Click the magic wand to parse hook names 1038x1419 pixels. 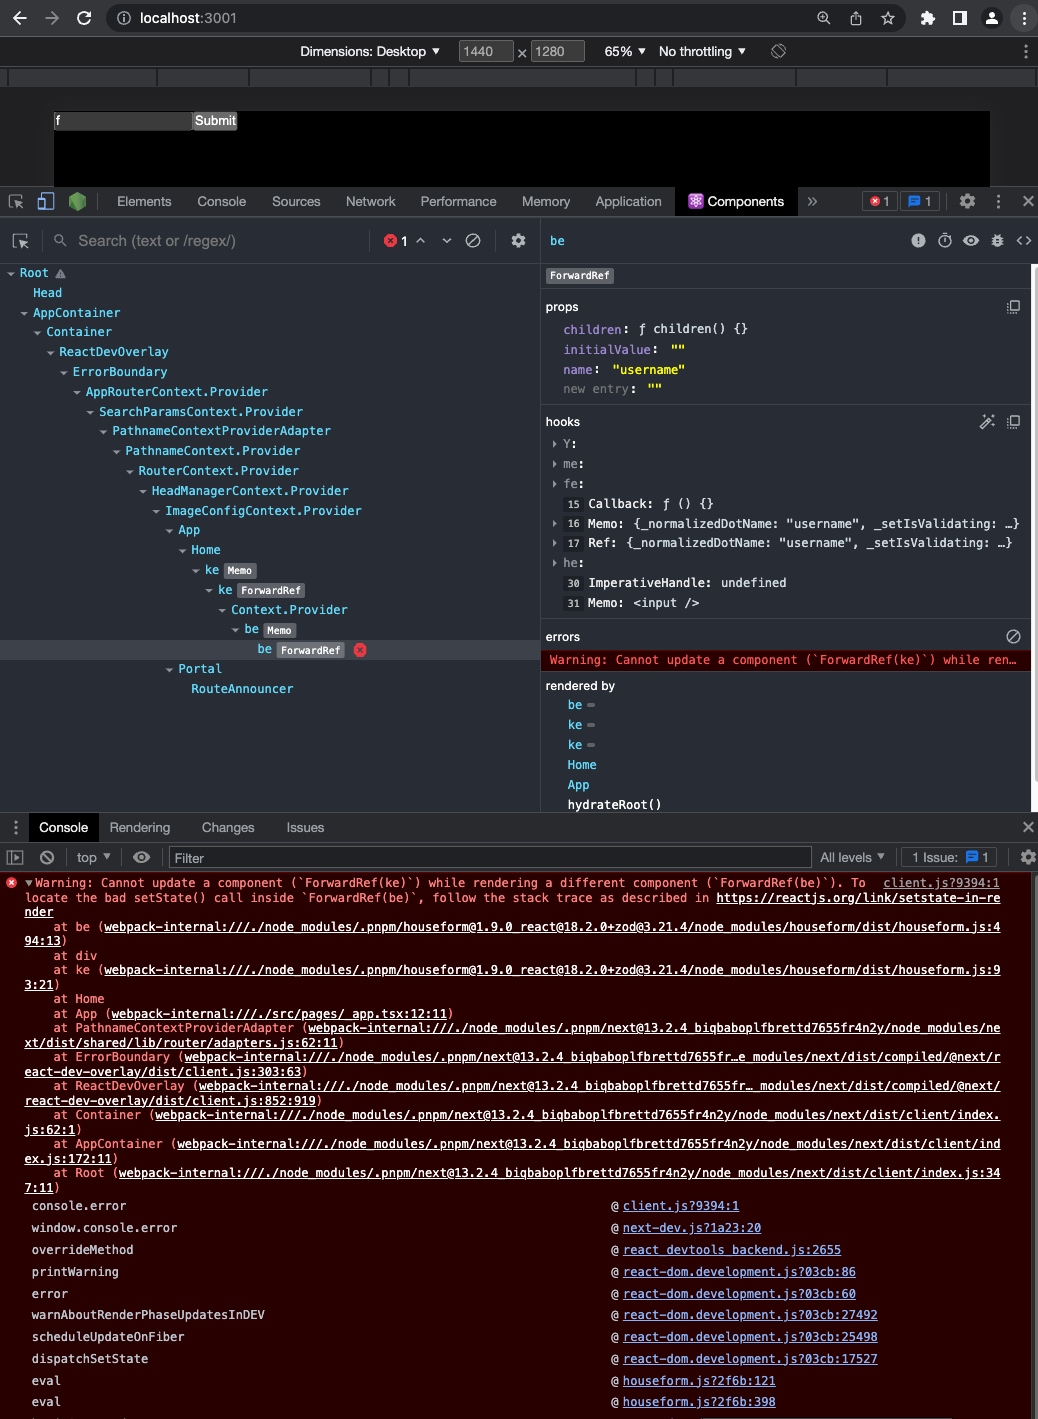(987, 422)
